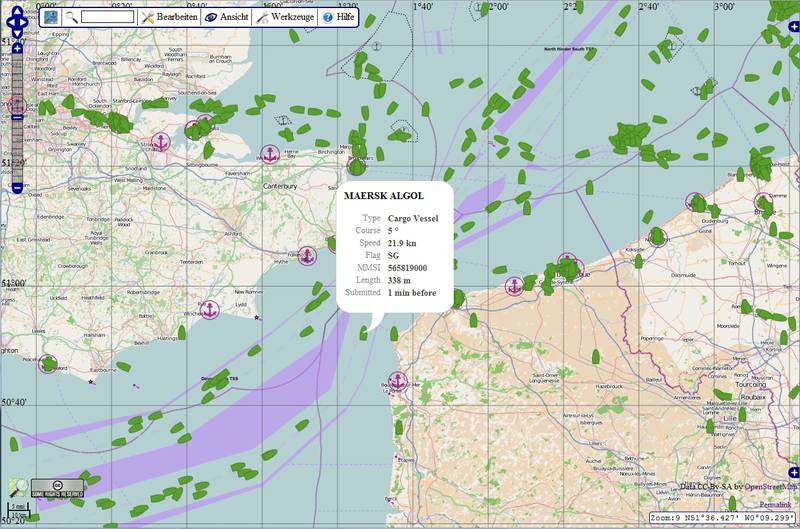Click the zoom slider handle on the zoom bar
800x529 pixels.
point(17,117)
